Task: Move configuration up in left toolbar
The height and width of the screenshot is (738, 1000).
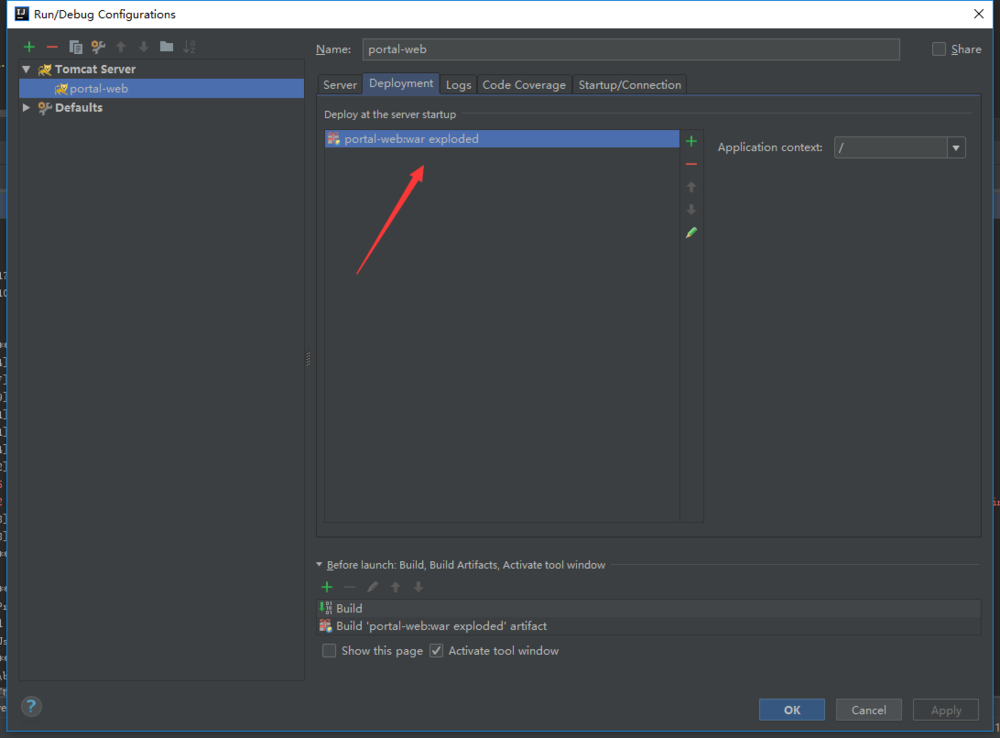Action: [121, 47]
